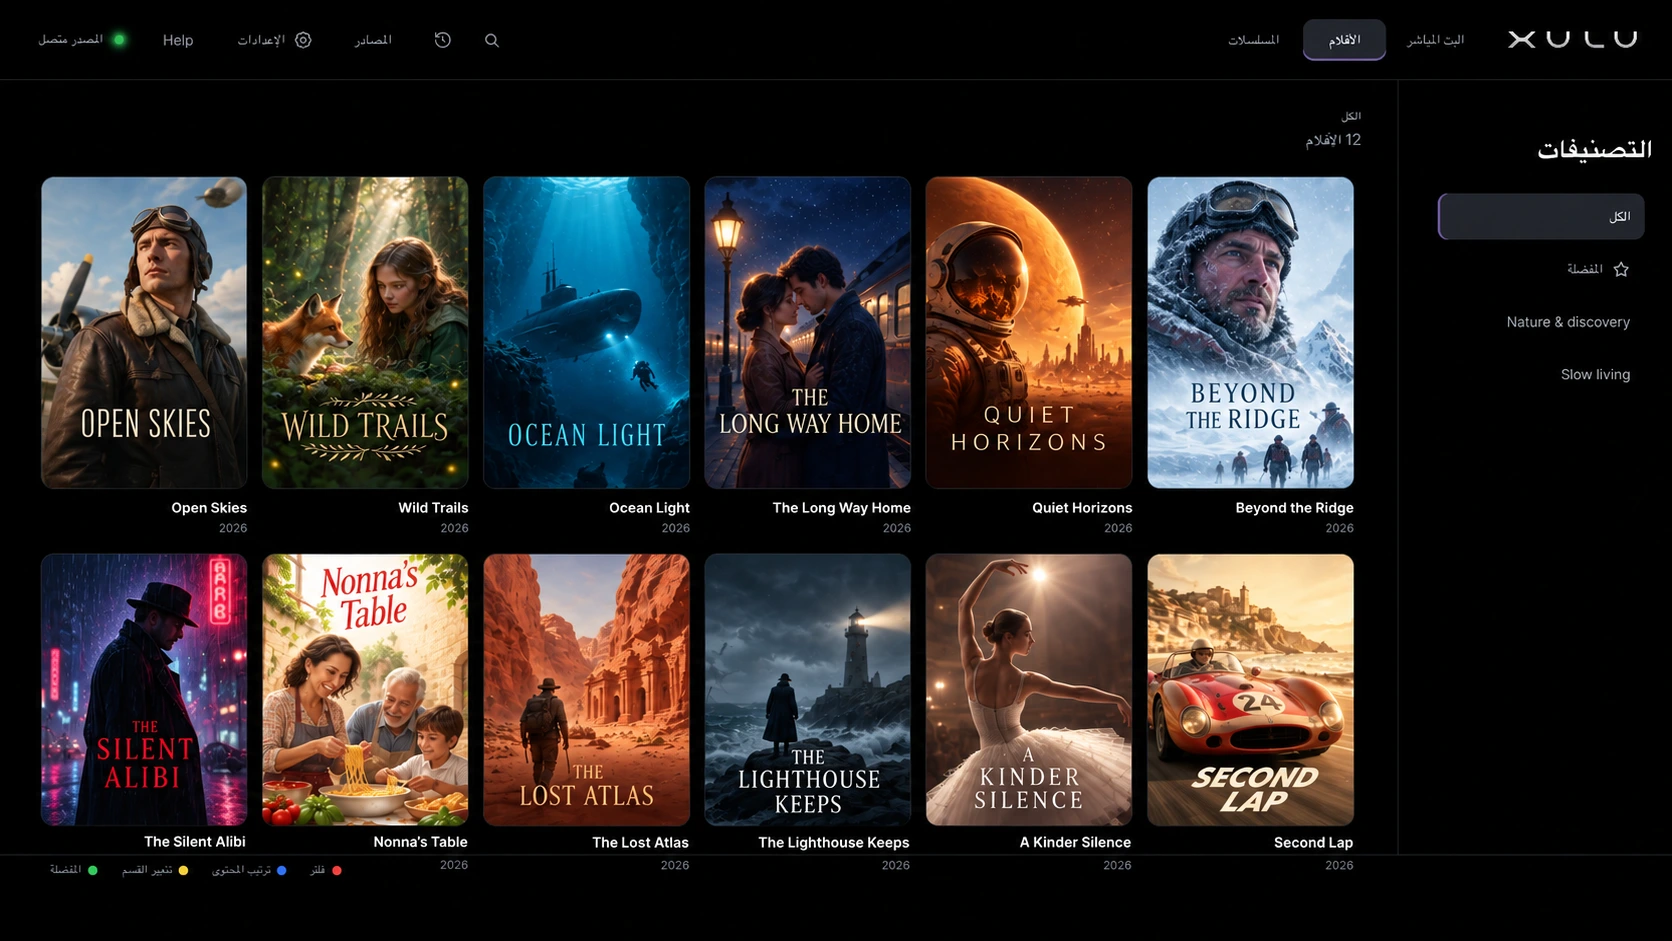Open The Lighthouse Keeps poster

(808, 690)
